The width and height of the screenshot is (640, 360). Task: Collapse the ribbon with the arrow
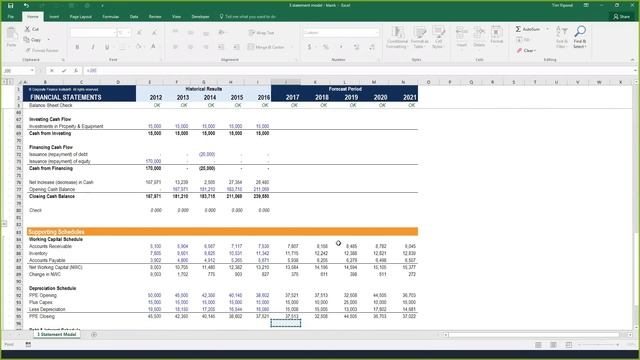tap(633, 60)
